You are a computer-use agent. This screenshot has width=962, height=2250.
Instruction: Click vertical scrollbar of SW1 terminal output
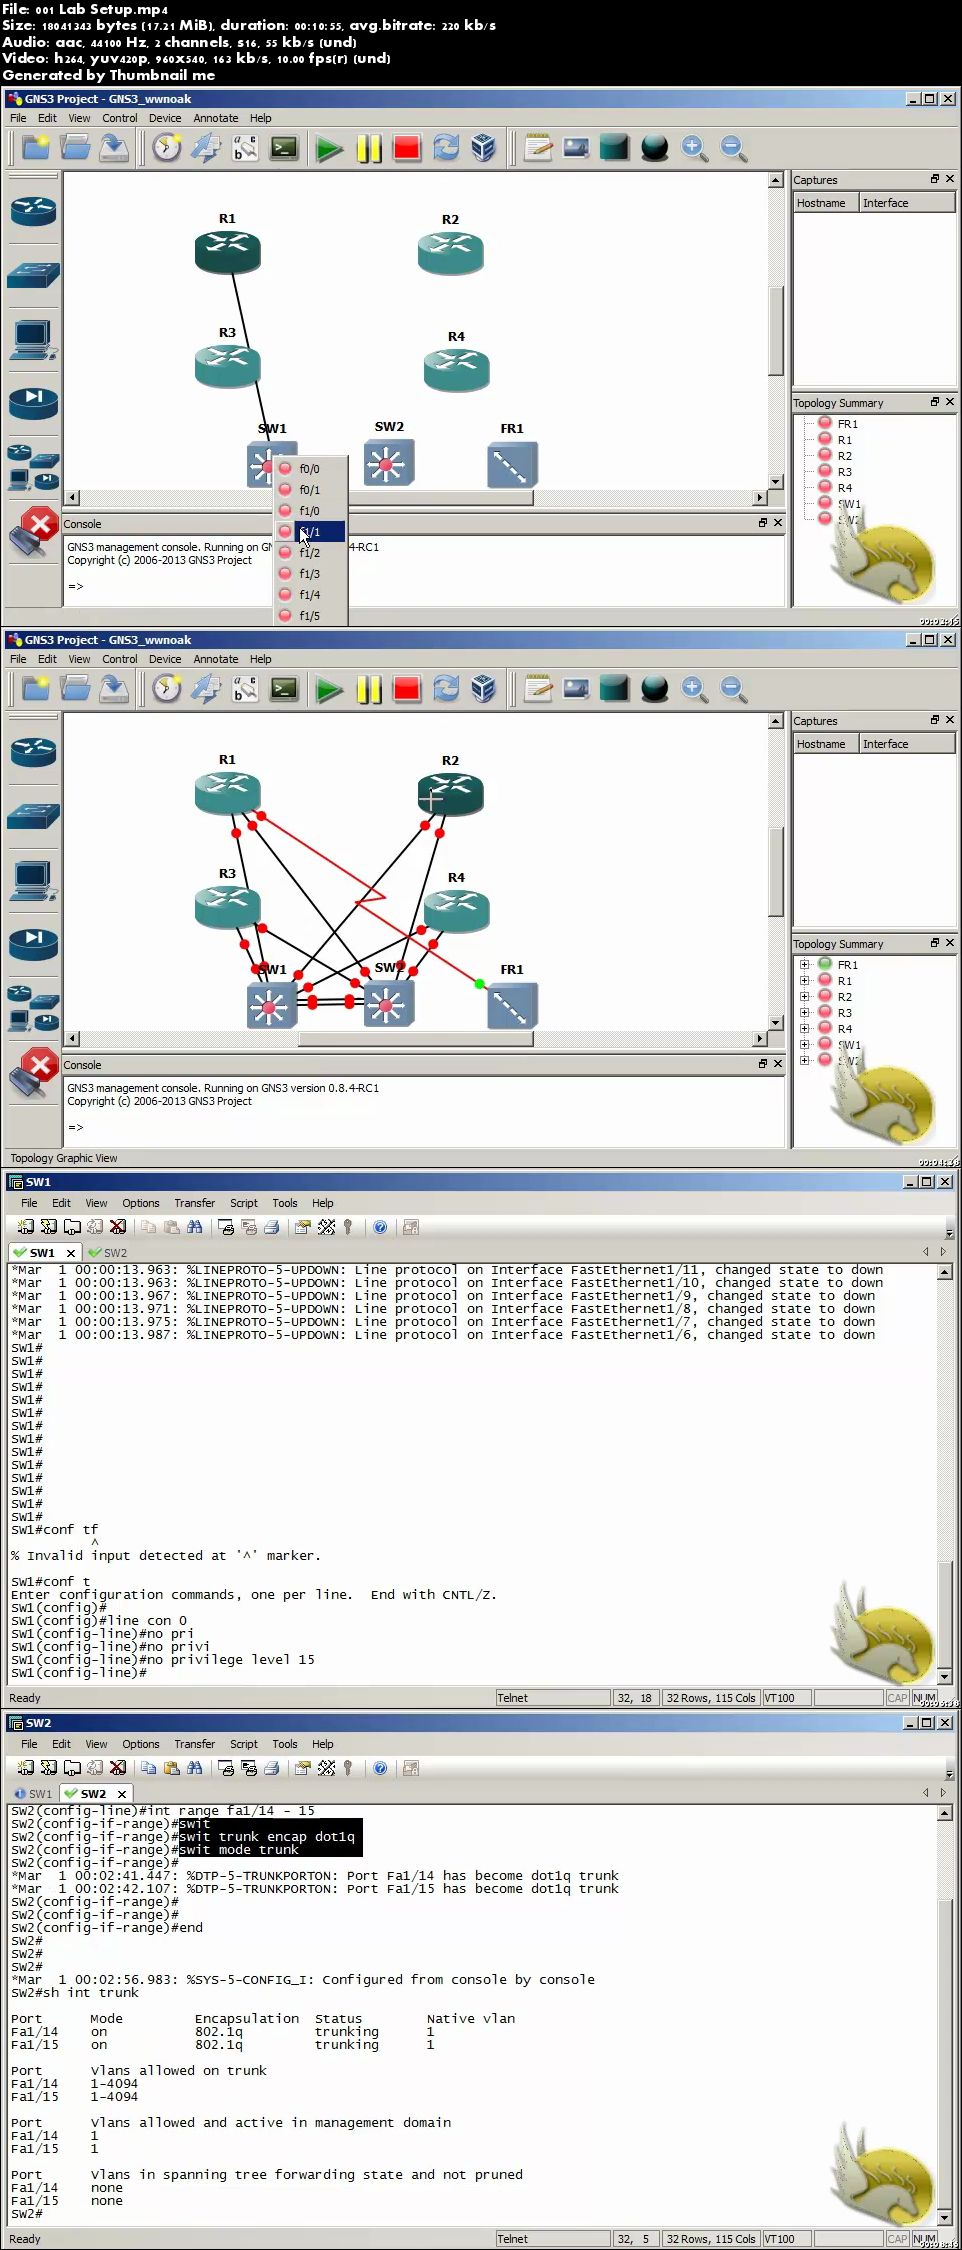coord(945,1473)
